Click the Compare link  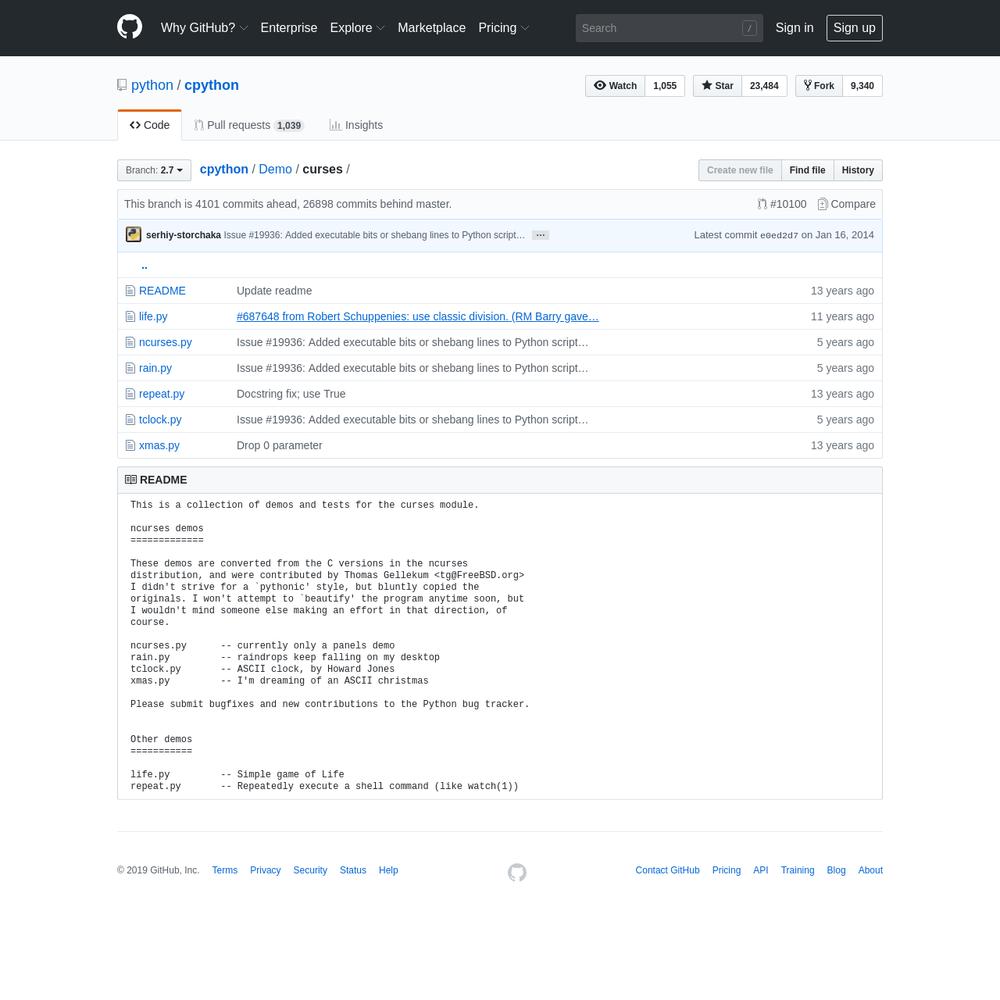846,204
